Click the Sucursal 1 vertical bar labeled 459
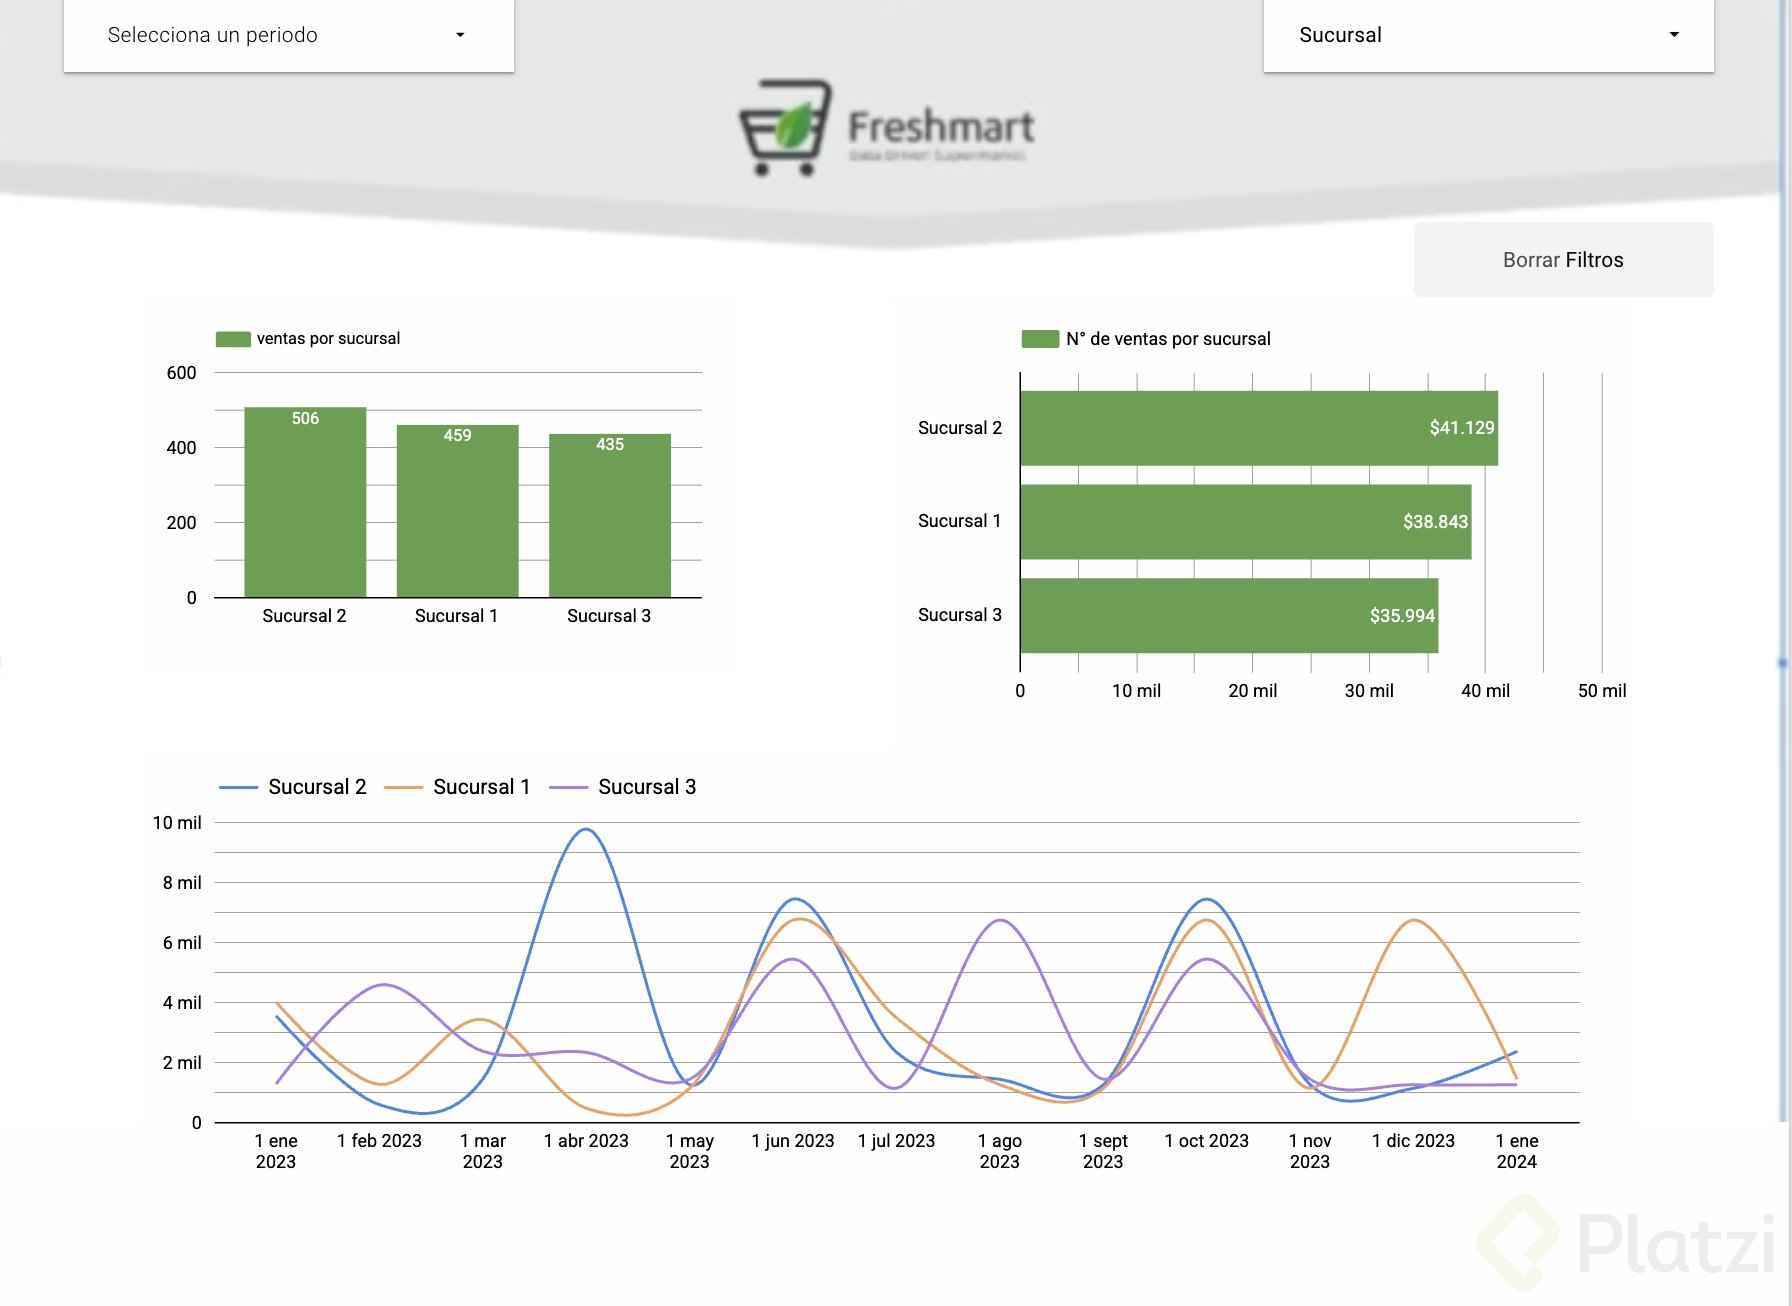Viewport: 1792px width, 1306px height. click(x=457, y=511)
